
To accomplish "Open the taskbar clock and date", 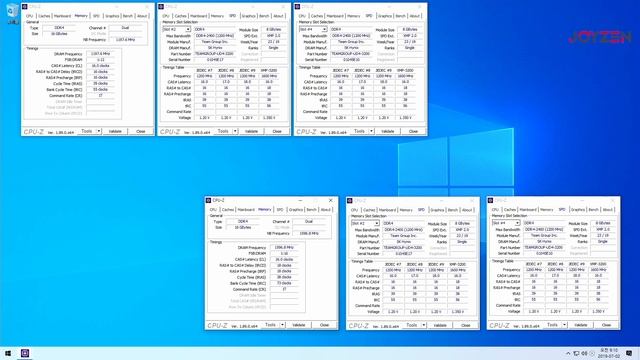I will tap(609, 353).
